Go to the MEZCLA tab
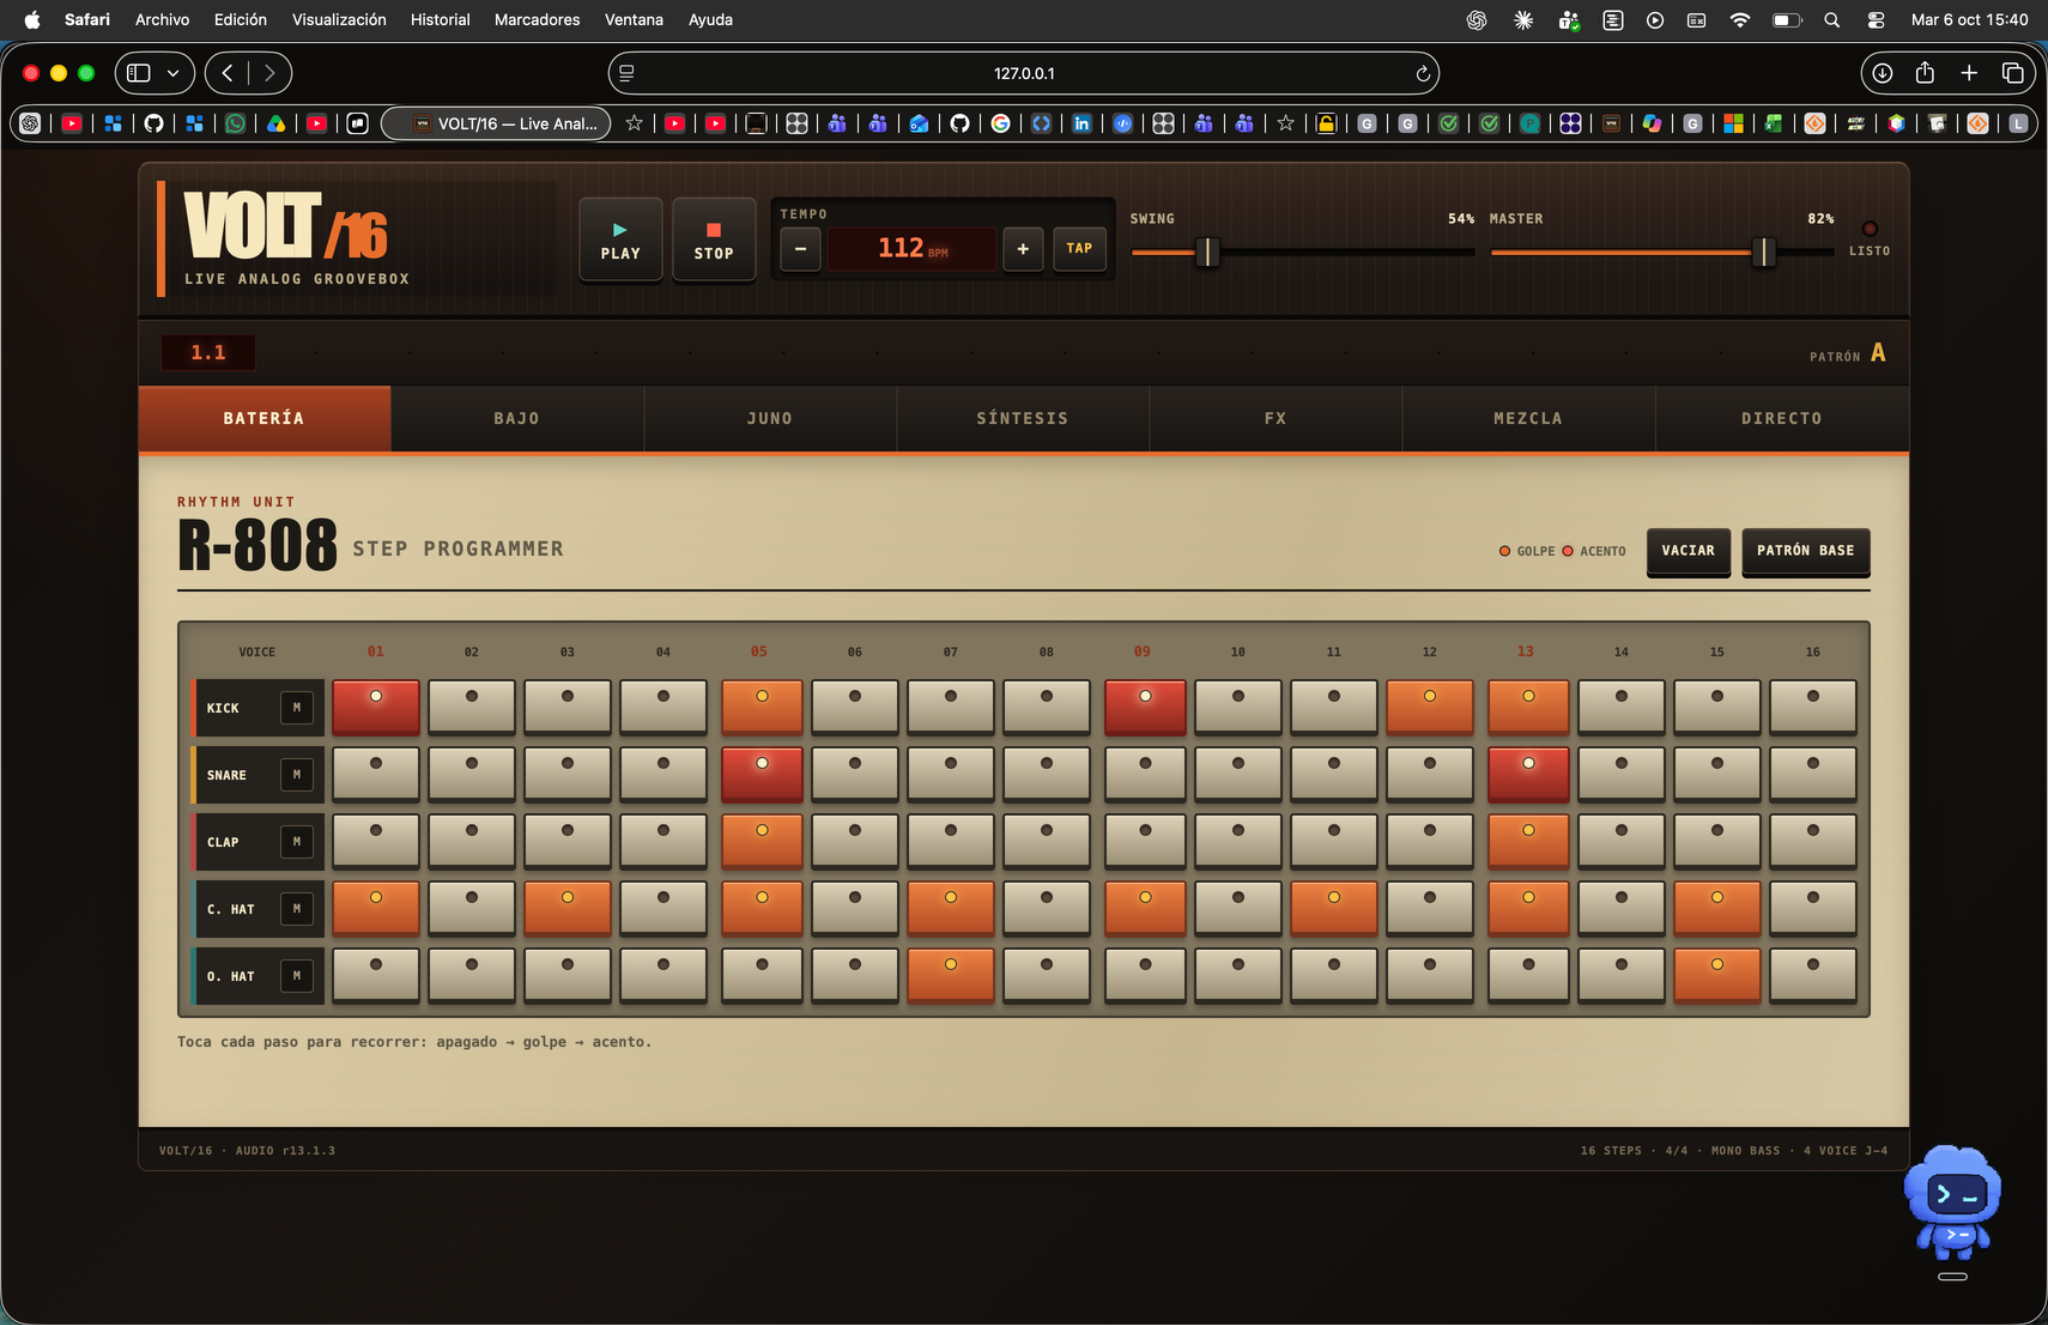Screen dimensions: 2048x1325 point(1528,418)
